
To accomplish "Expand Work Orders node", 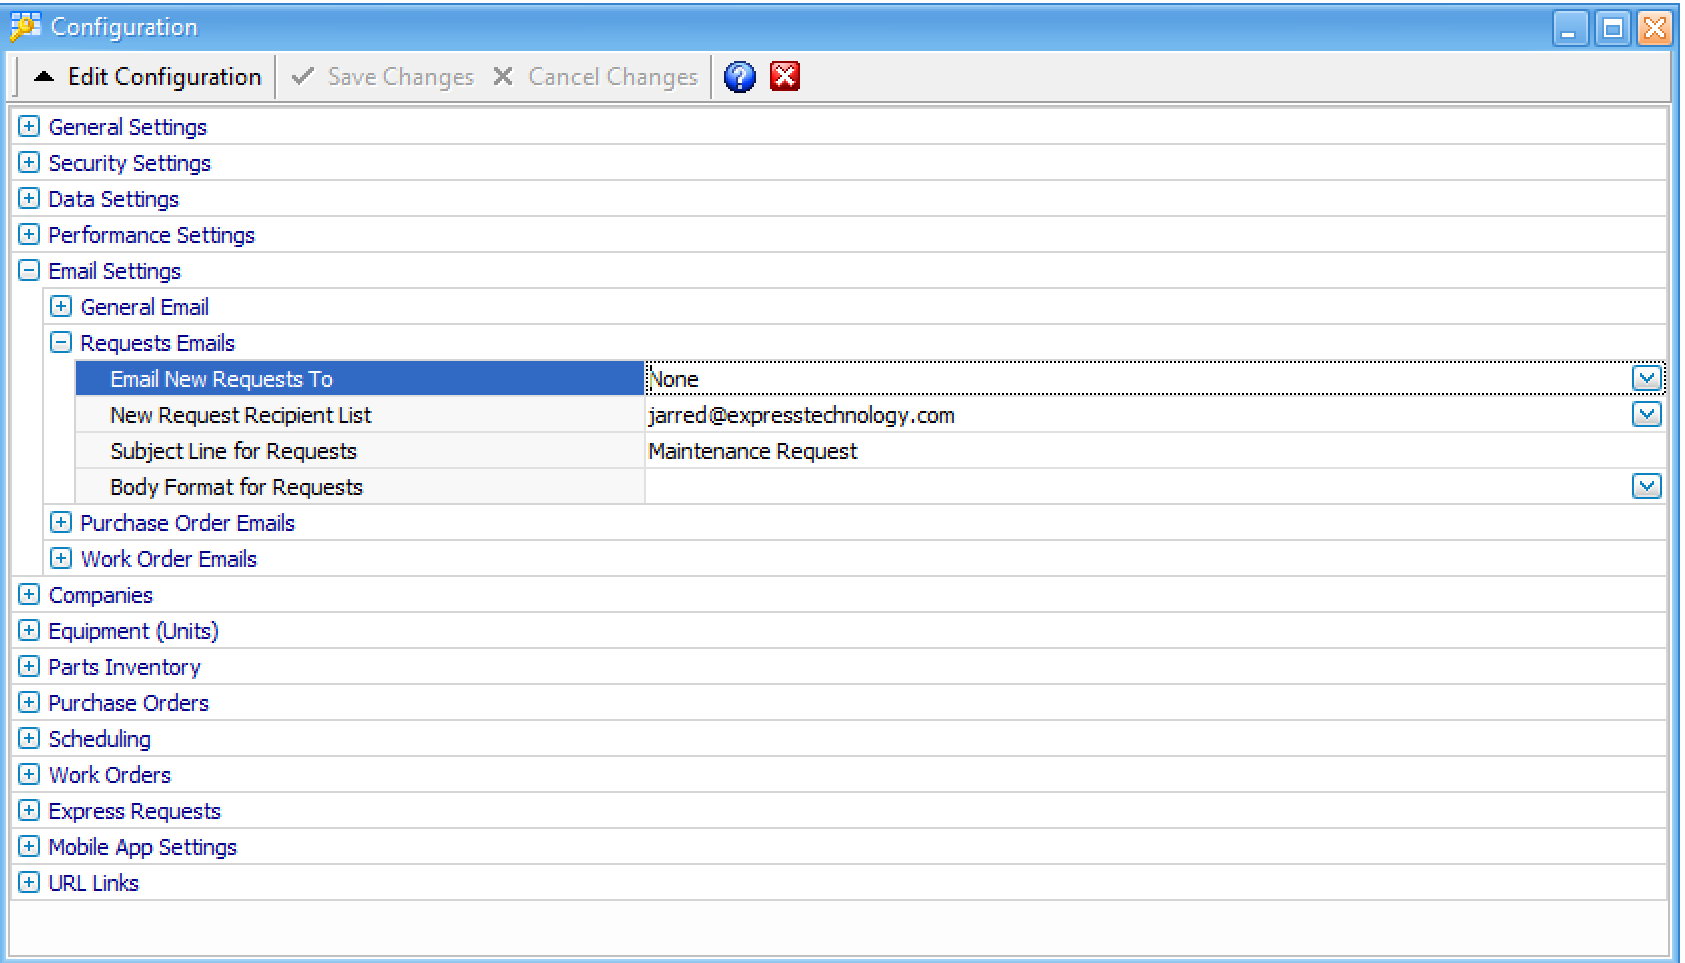I will (x=29, y=775).
